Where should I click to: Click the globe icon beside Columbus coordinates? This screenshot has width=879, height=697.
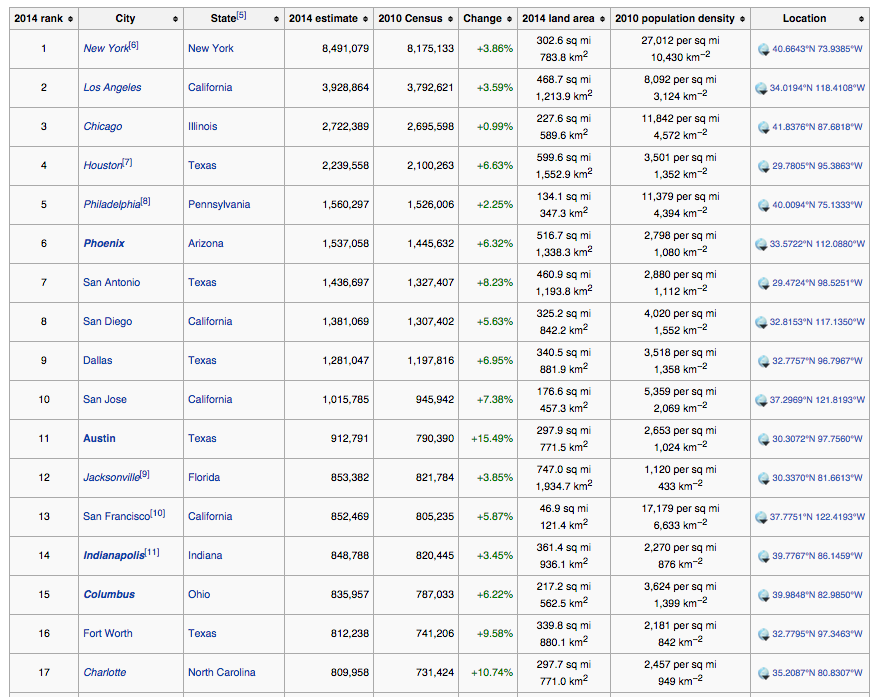pos(764,594)
